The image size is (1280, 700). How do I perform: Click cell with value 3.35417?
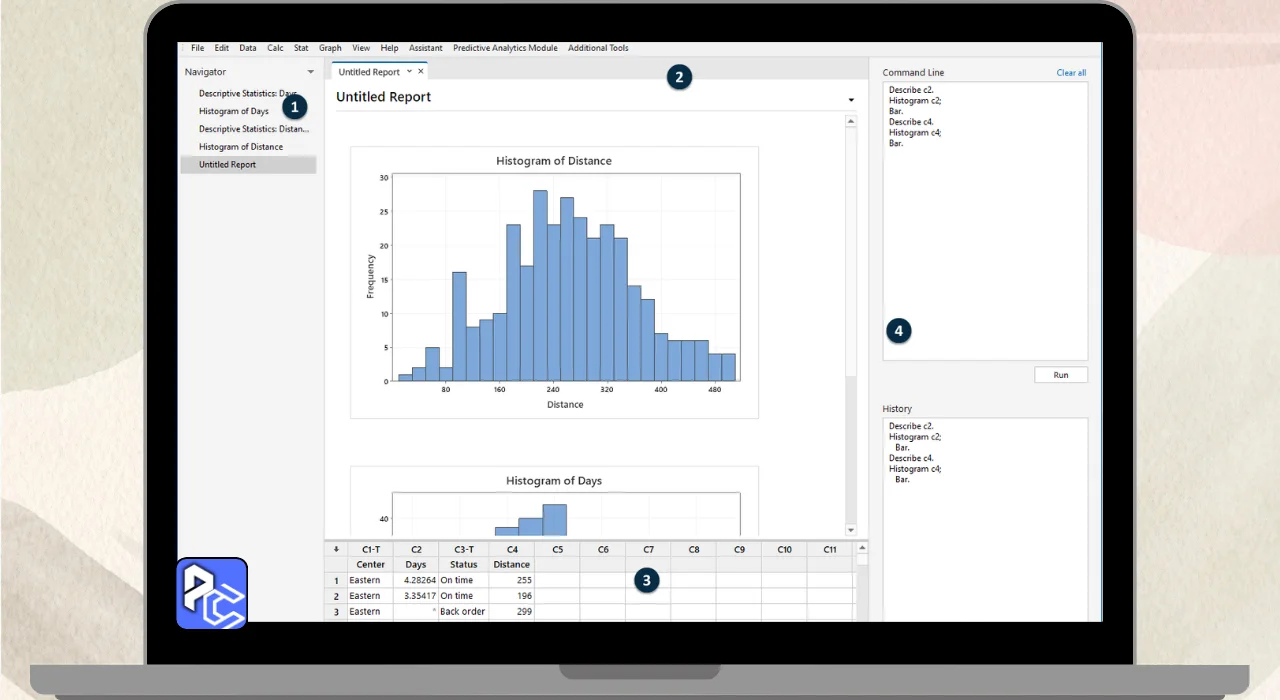[416, 596]
